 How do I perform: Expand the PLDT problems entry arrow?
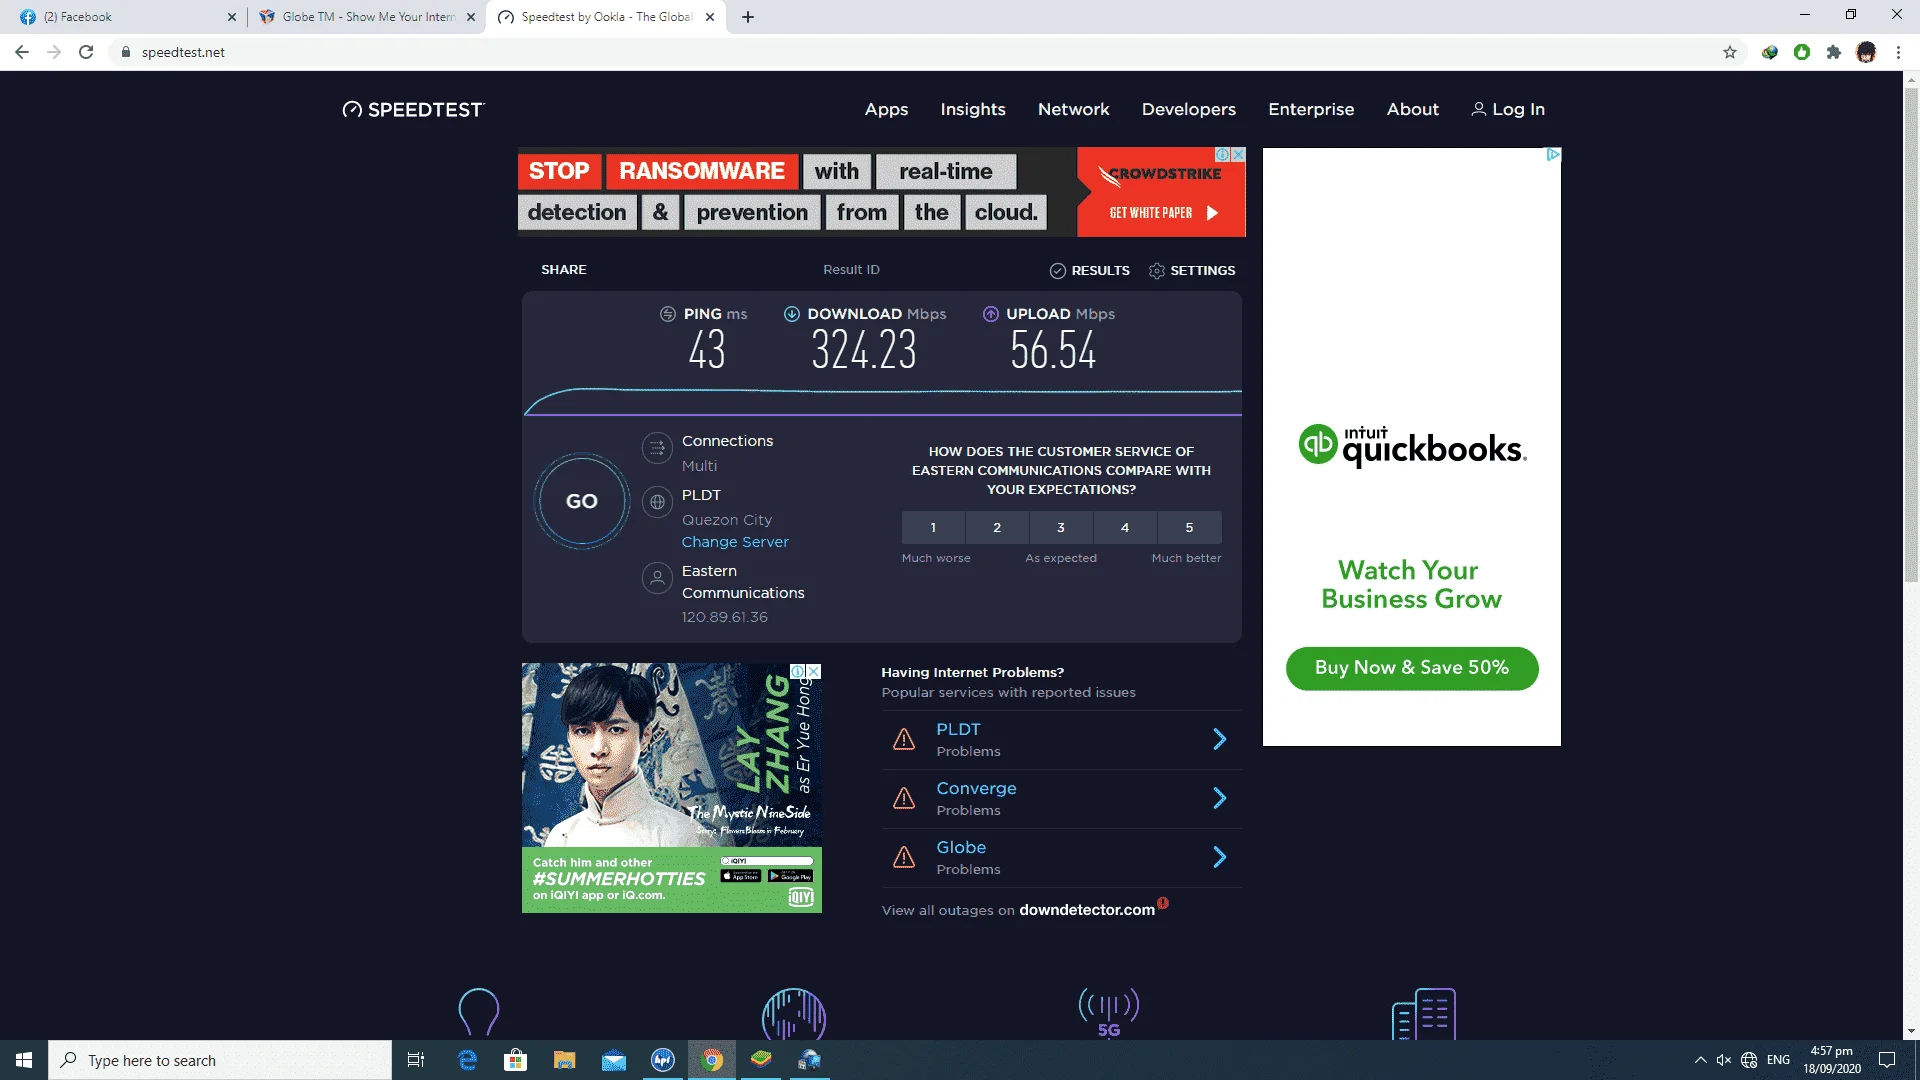click(x=1220, y=739)
